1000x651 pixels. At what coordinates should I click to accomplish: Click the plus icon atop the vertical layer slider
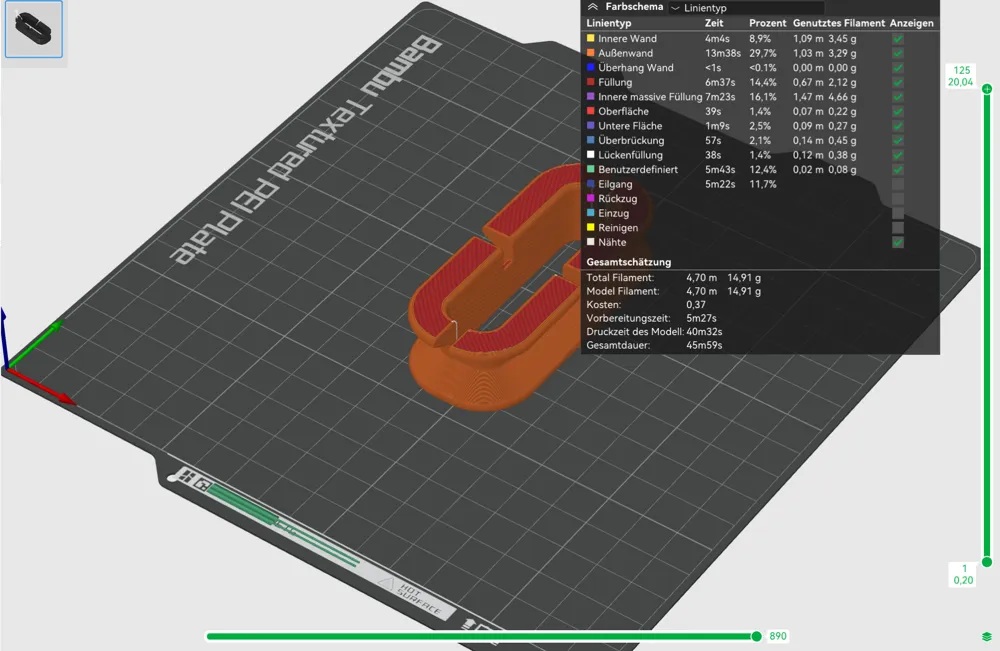tap(987, 88)
